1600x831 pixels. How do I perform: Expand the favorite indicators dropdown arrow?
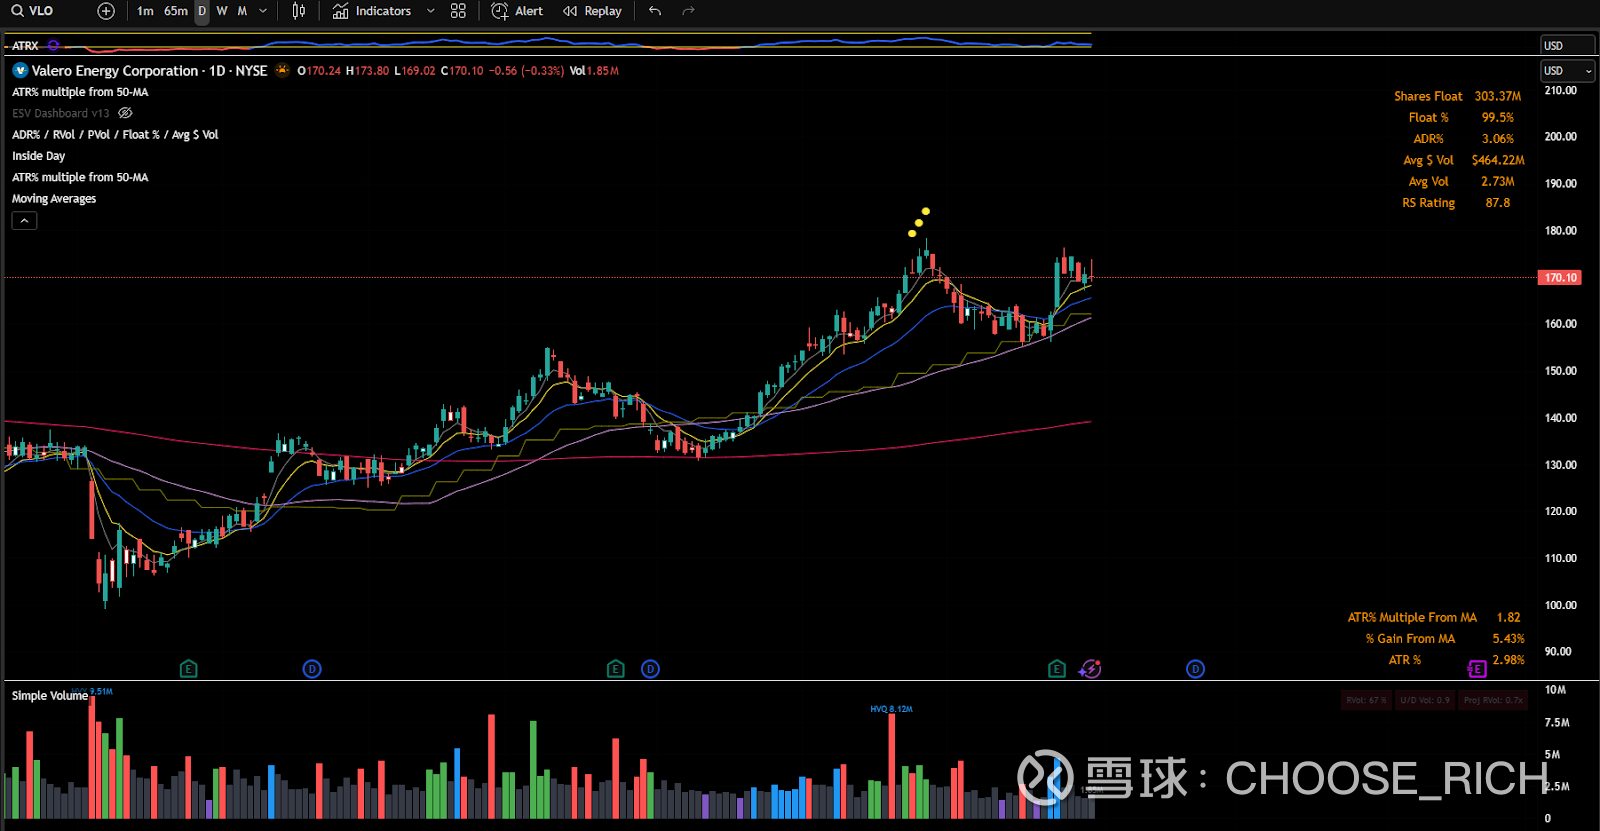431,11
